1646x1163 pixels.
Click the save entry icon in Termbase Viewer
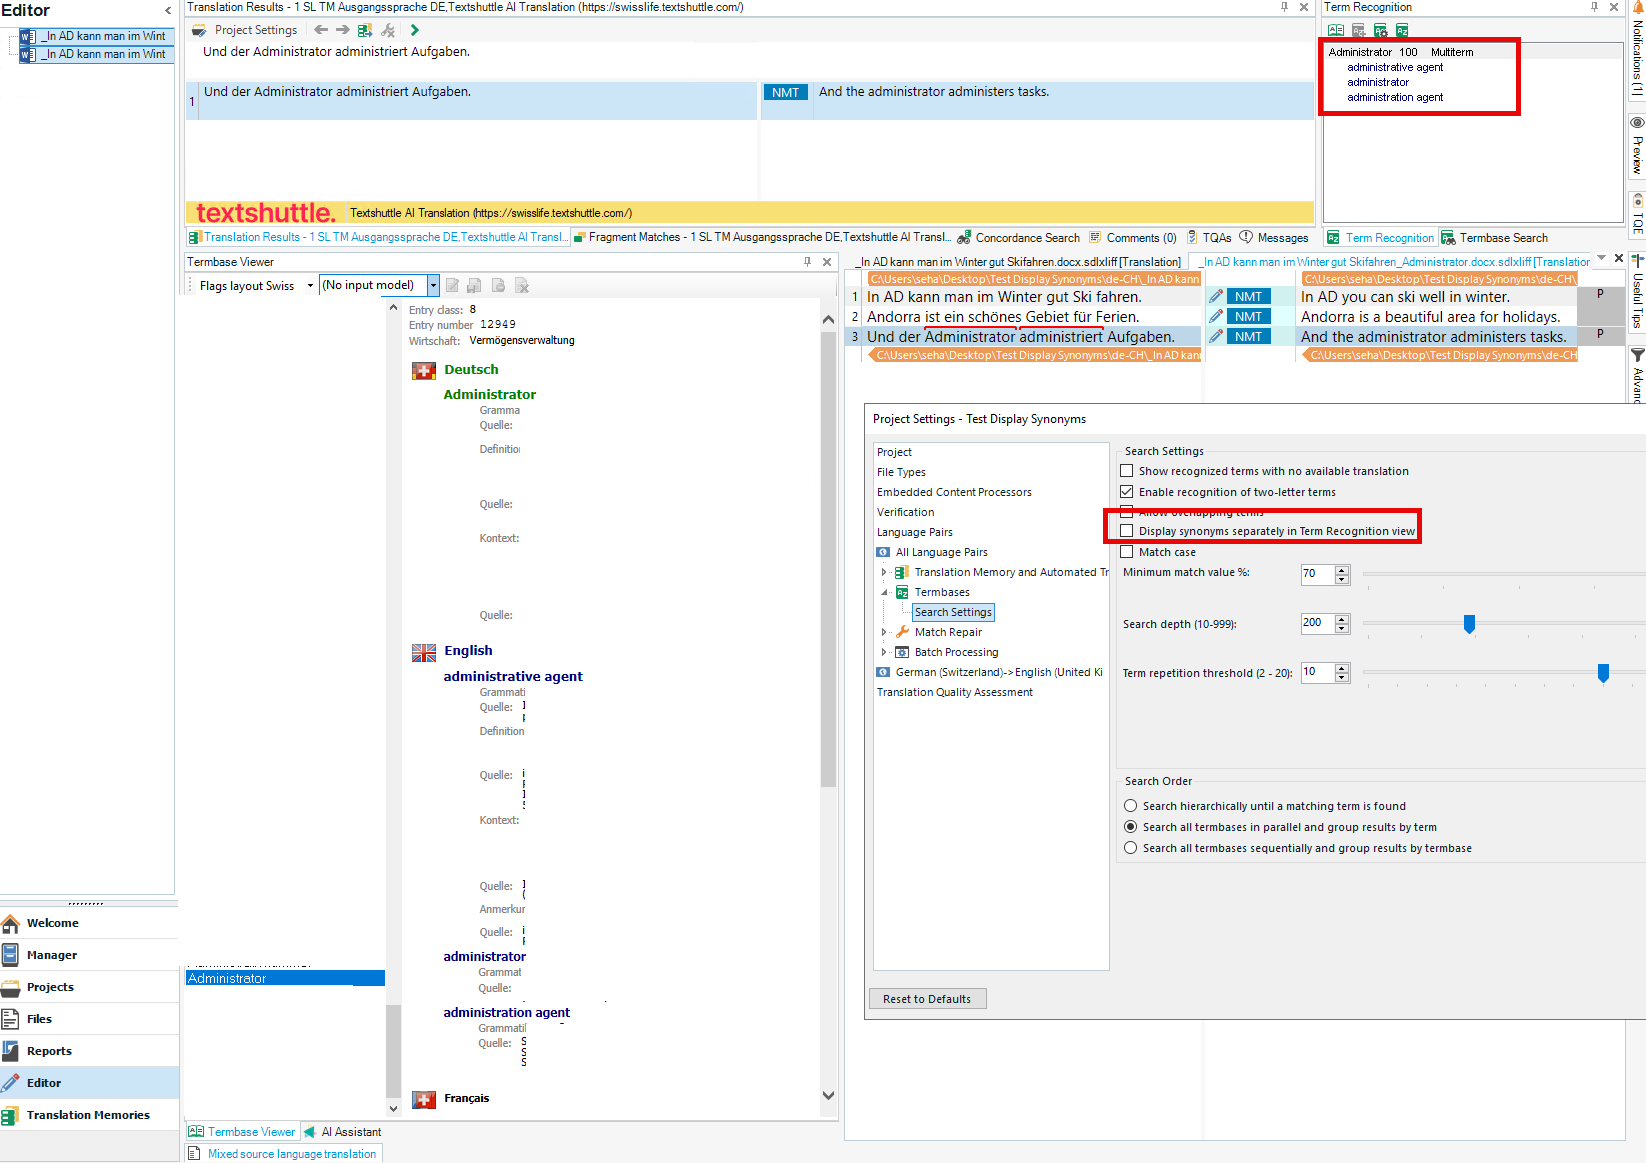pos(475,286)
